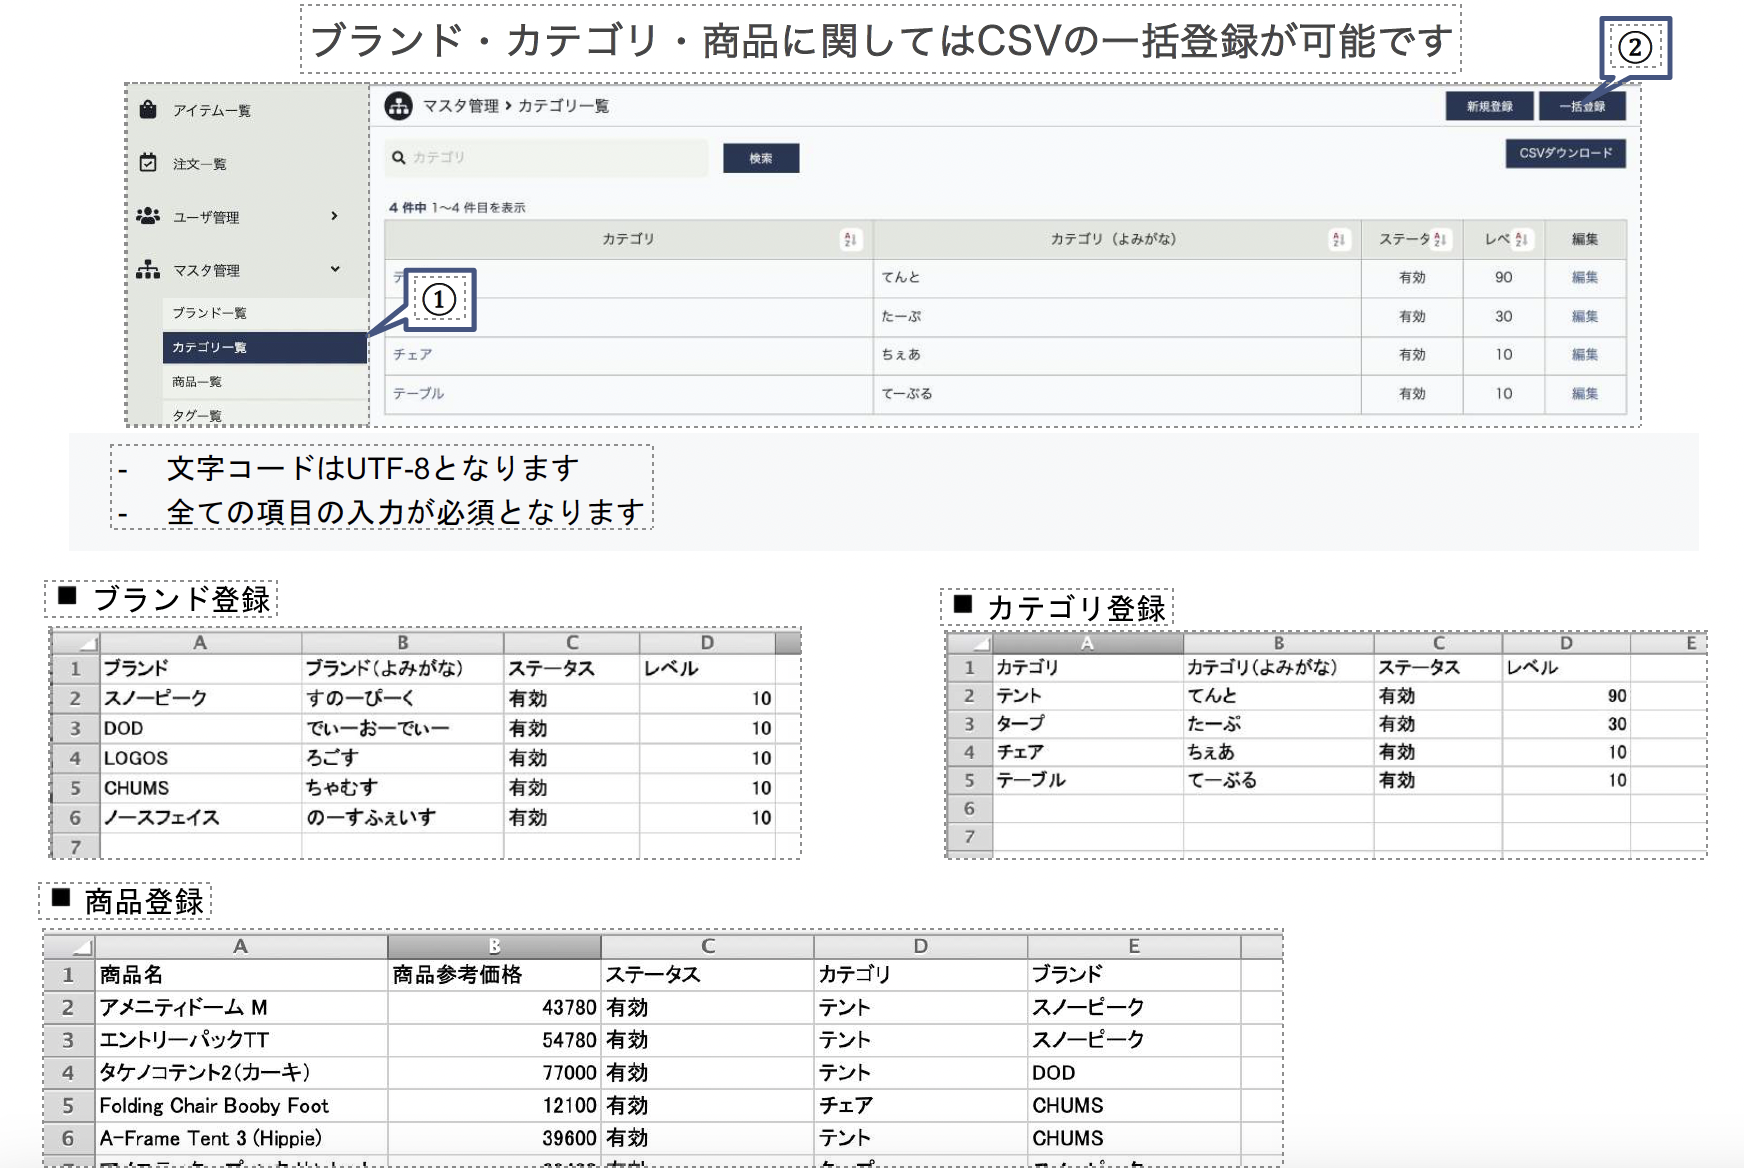1744x1168 pixels.
Task: Open ブランド一覧 in the sidebar
Action: [209, 313]
